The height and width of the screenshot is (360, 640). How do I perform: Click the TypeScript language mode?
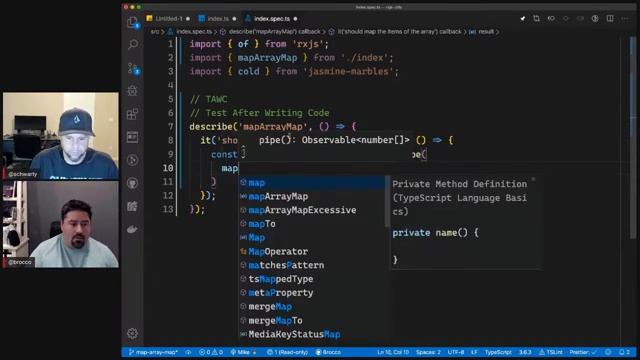coord(498,352)
